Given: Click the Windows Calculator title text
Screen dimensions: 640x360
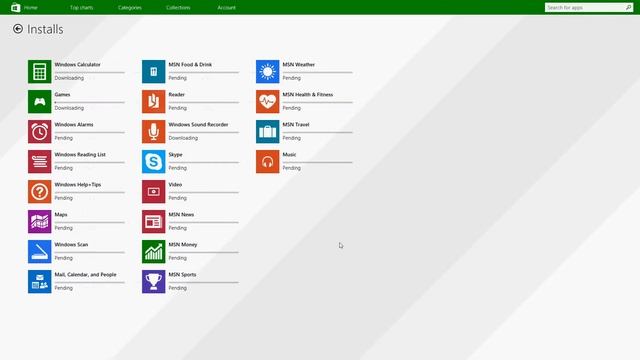Looking at the screenshot, I should (x=77, y=64).
